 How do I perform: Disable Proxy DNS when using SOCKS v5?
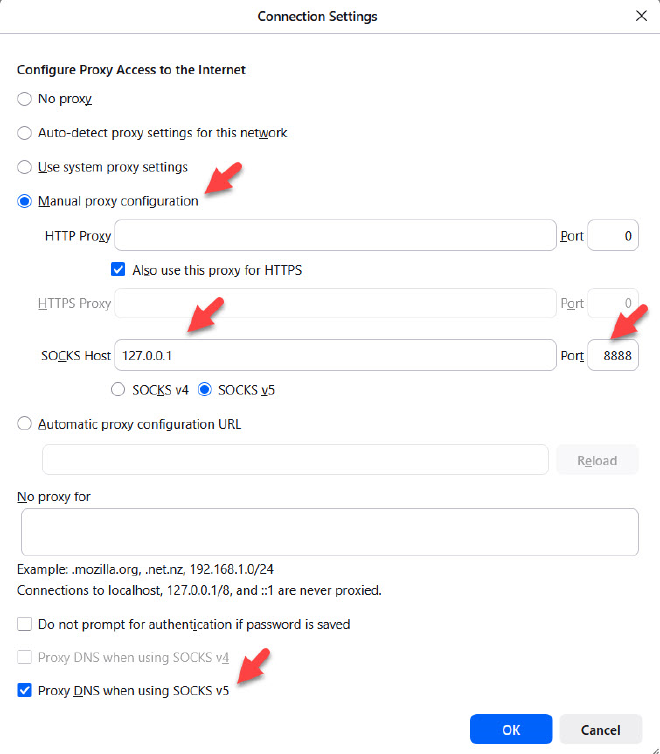pos(25,691)
